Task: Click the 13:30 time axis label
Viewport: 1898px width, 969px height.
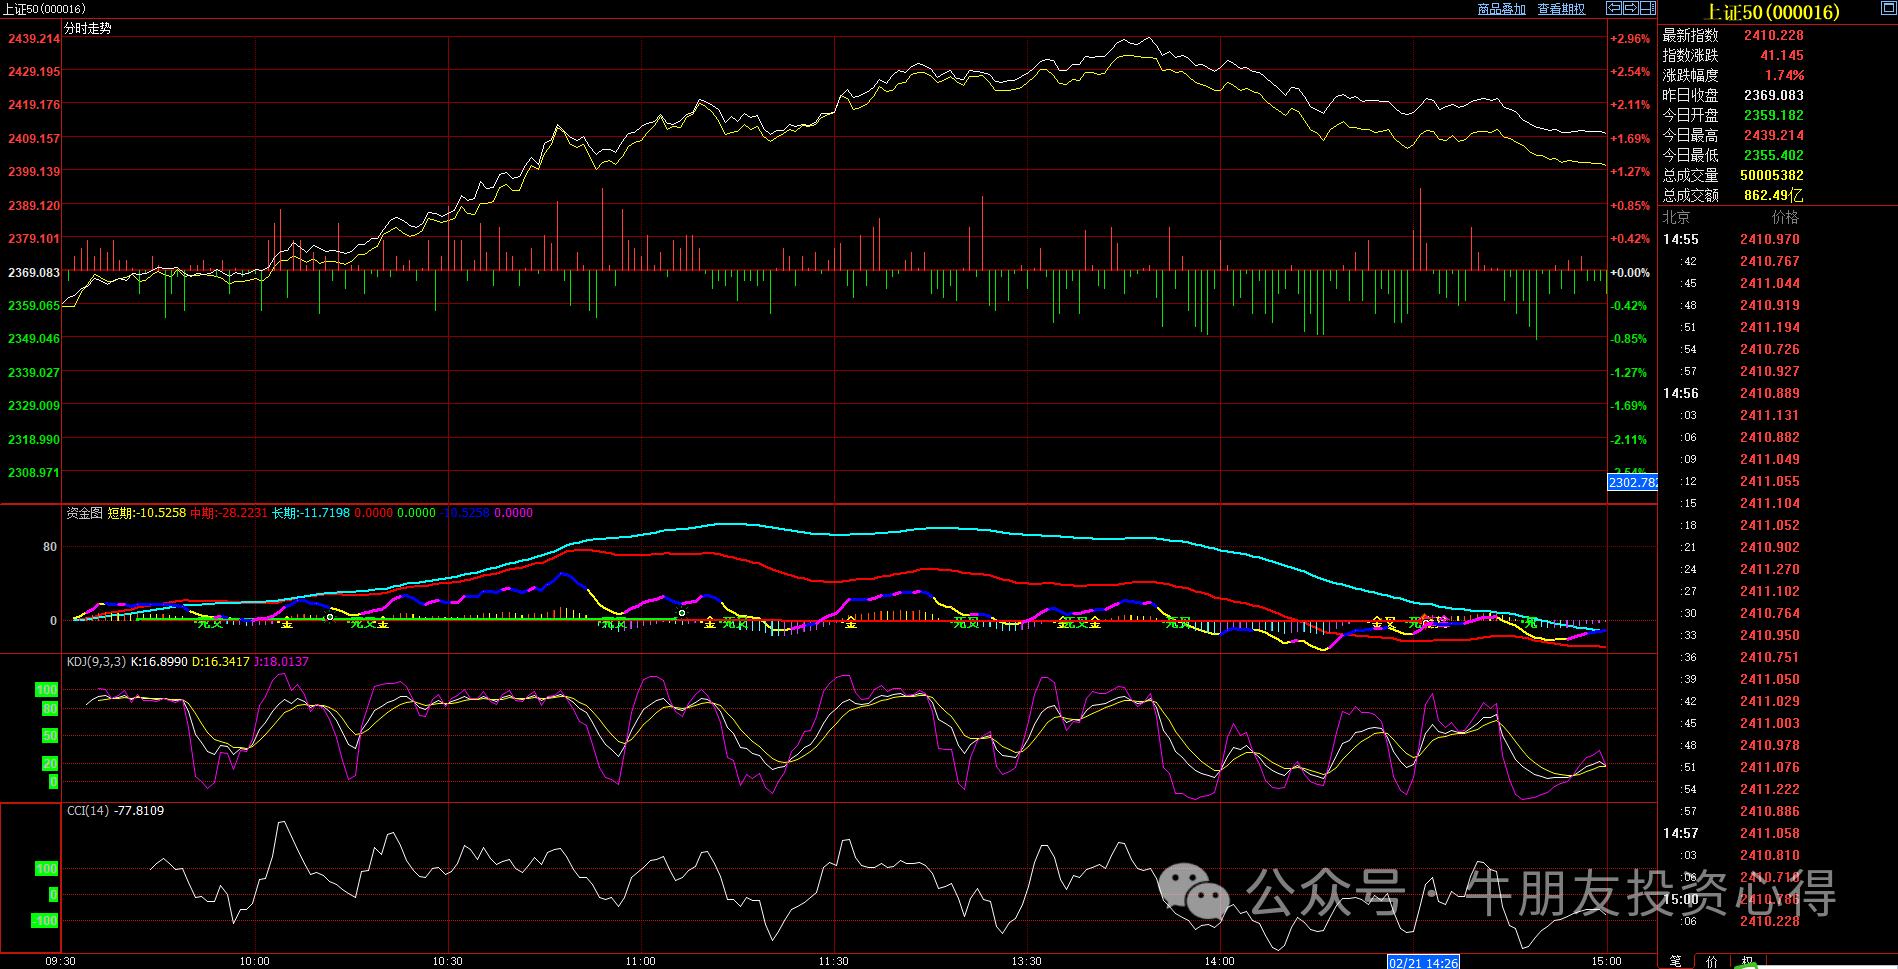Action: coord(1026,961)
